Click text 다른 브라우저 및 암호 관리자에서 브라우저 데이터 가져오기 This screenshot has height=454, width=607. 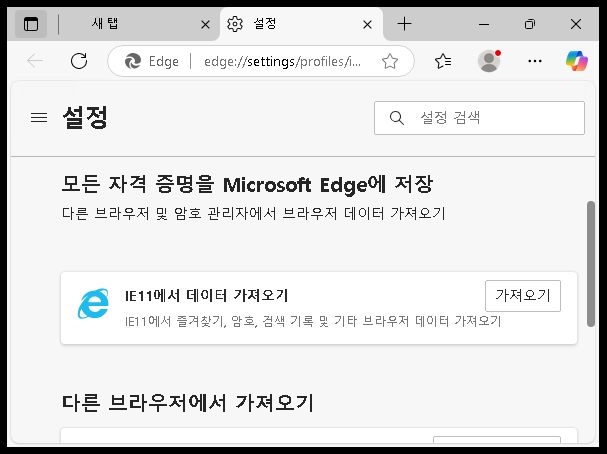[254, 213]
